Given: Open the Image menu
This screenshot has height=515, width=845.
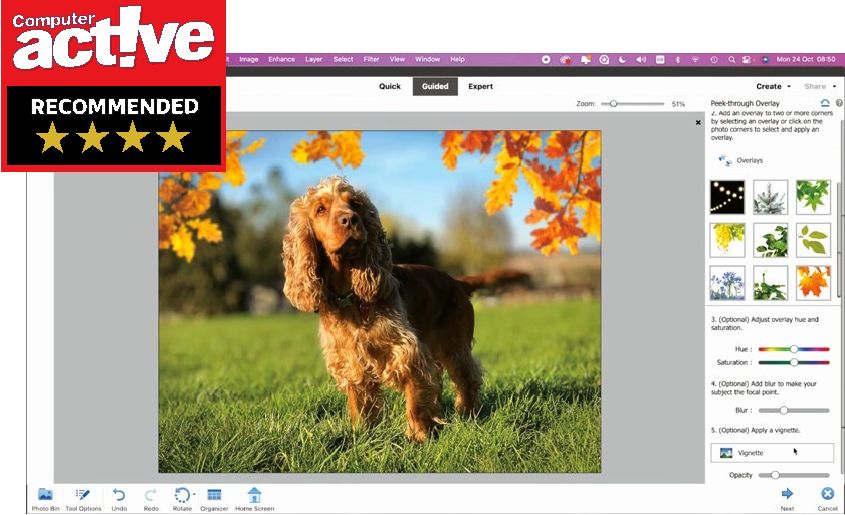Looking at the screenshot, I should pos(248,59).
